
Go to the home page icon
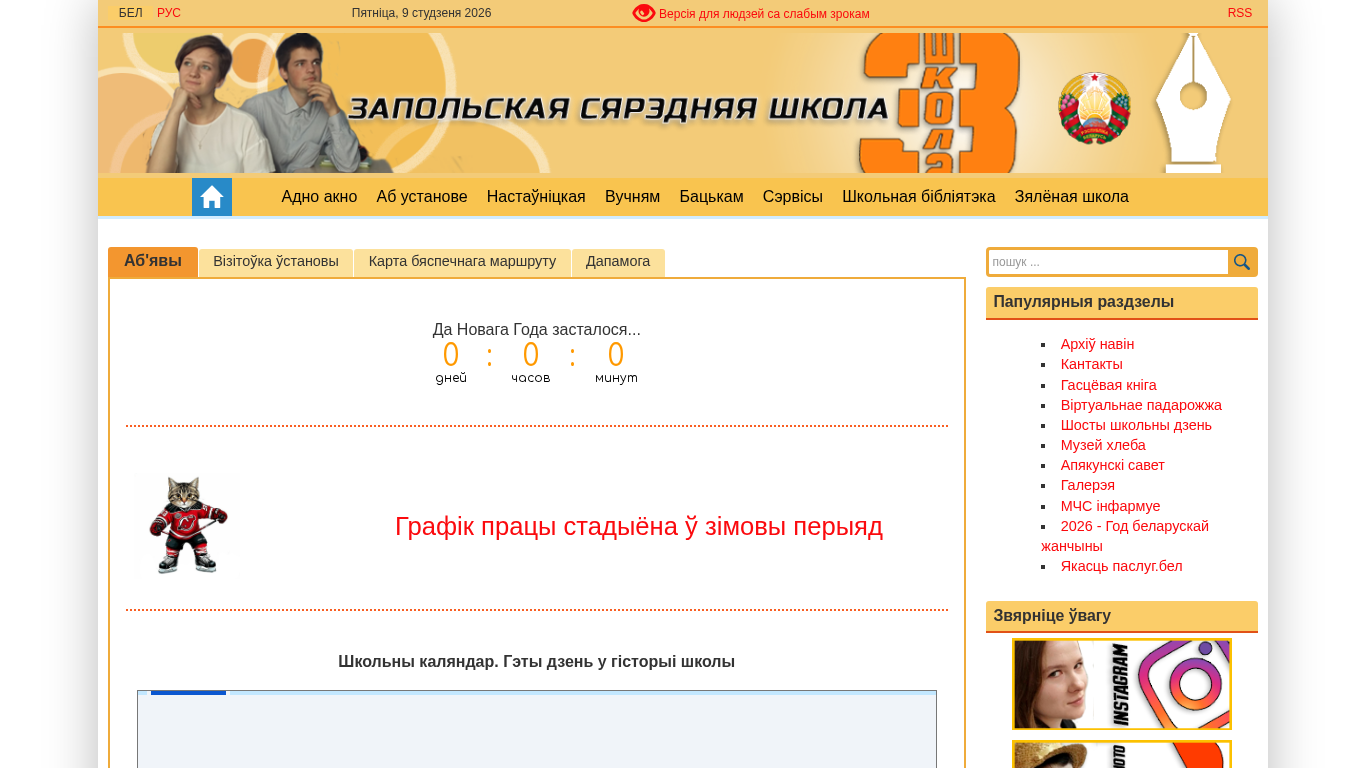click(x=212, y=197)
